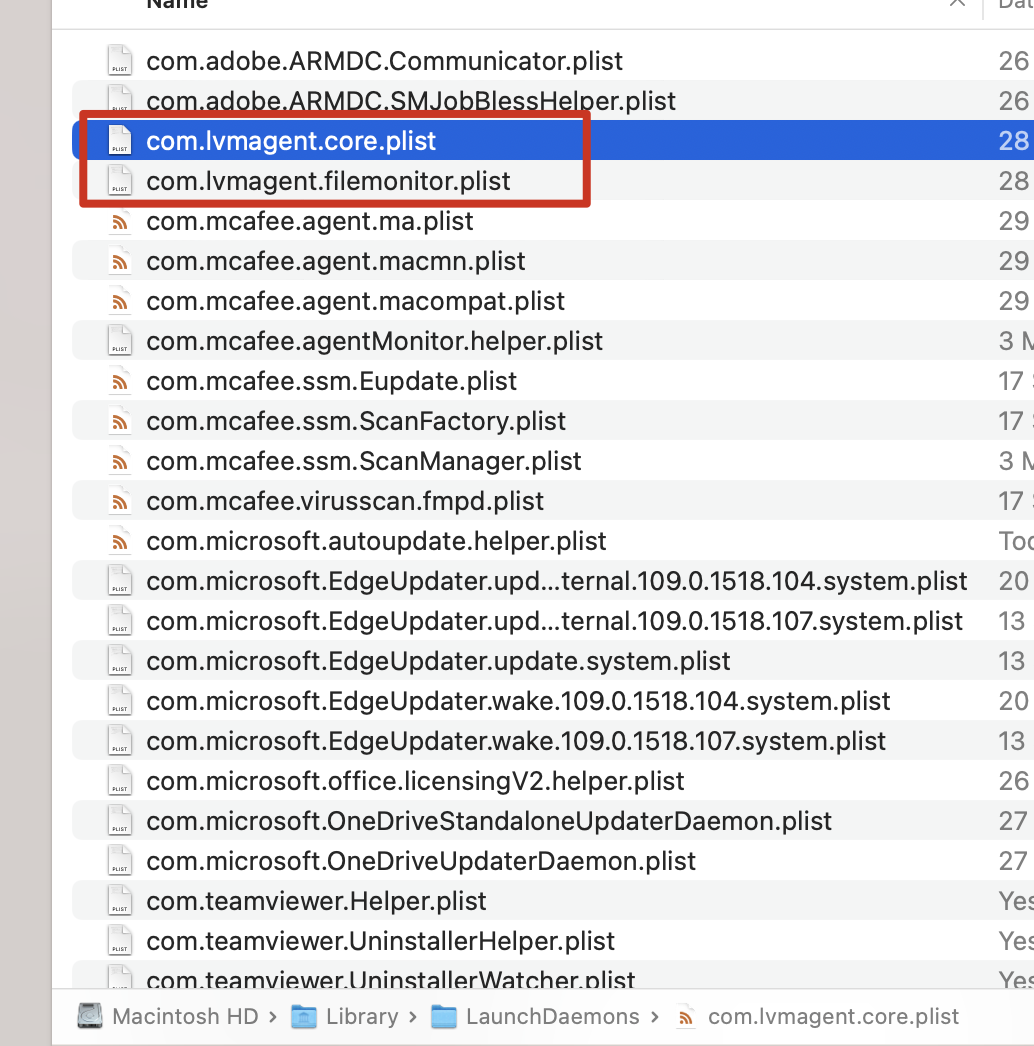Click feed icon of com.mcafee.agent.ma.plist
This screenshot has height=1046, width=1034.
[x=120, y=222]
